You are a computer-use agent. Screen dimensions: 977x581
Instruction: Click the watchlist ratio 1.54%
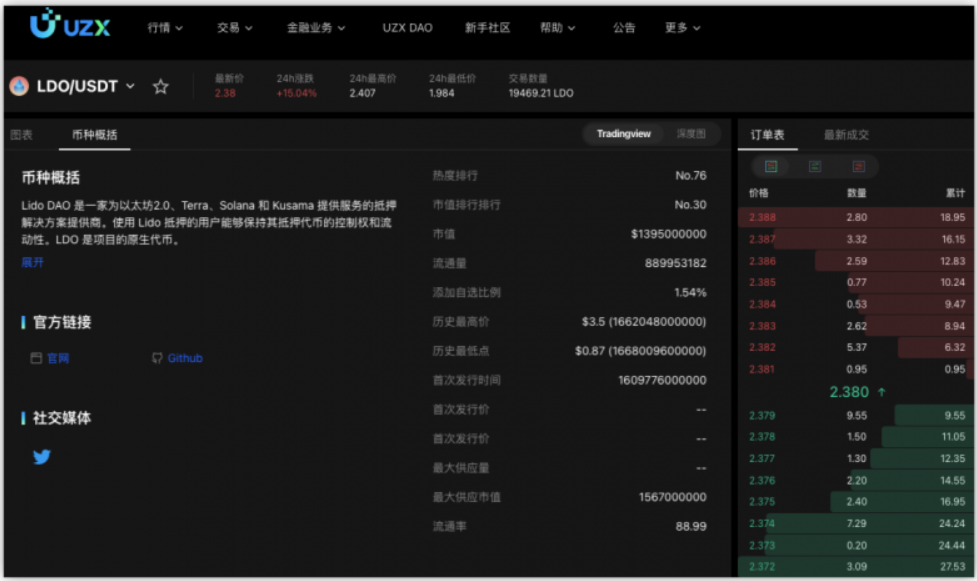(690, 292)
